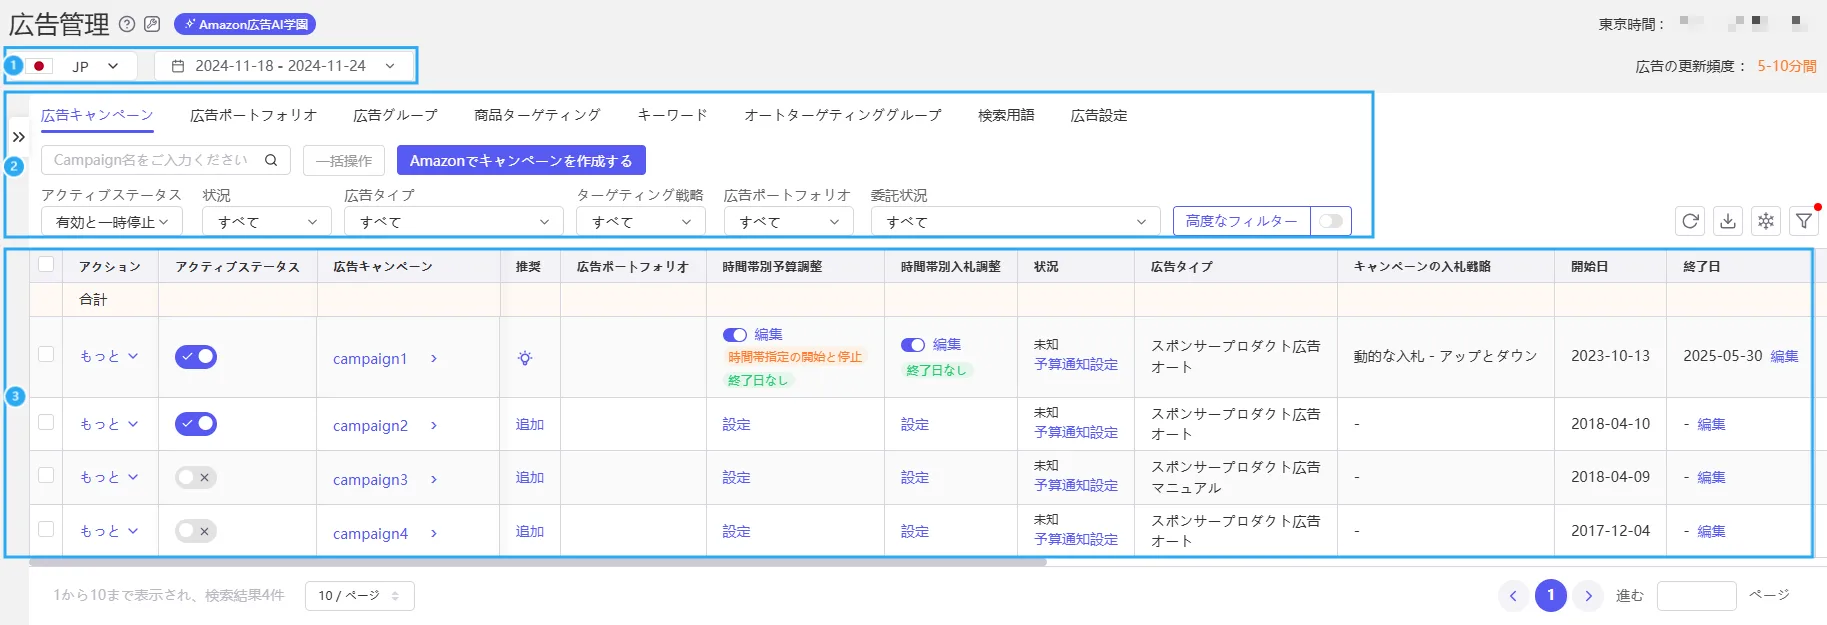
Task: Click the edit note icon beside the title
Action: [152, 24]
